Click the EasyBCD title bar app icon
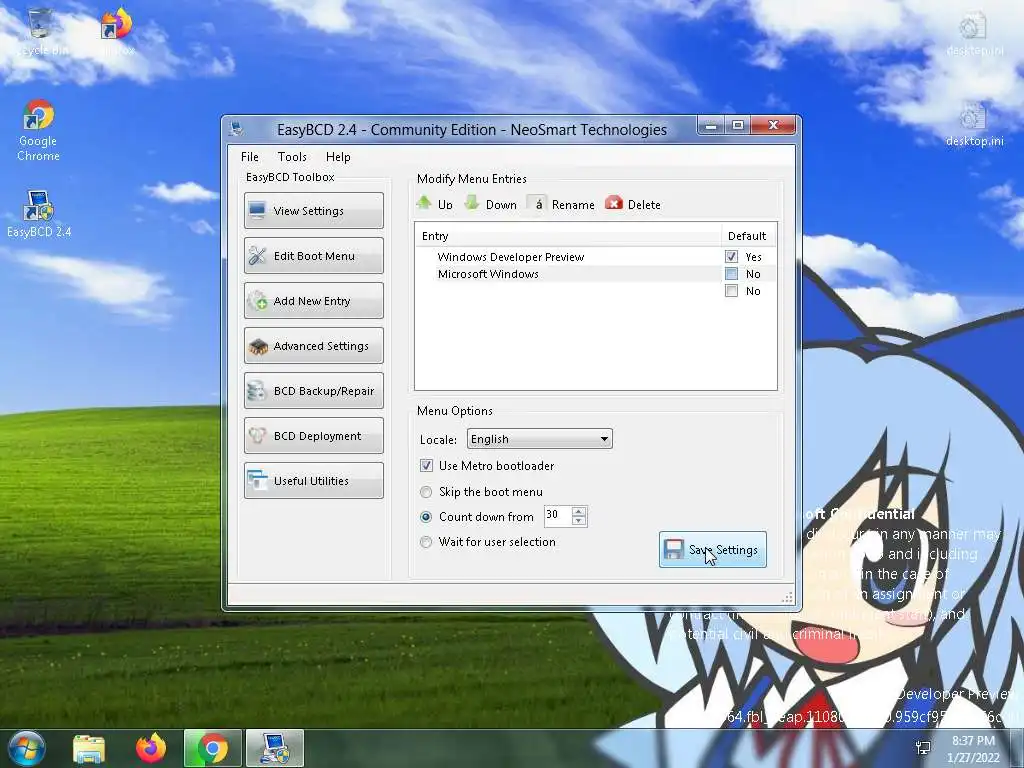The height and width of the screenshot is (768, 1024). coord(236,129)
